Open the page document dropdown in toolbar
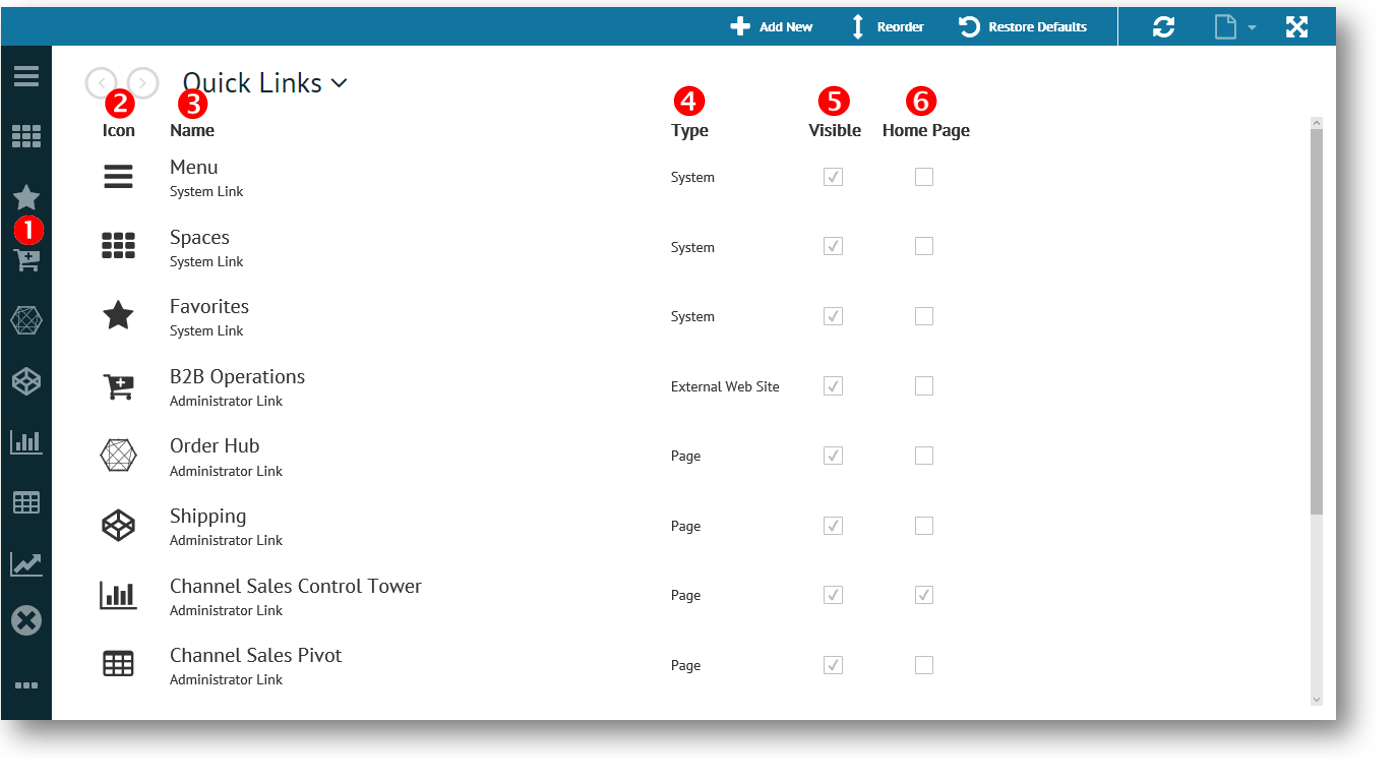The width and height of the screenshot is (1376, 758). [x=1235, y=27]
